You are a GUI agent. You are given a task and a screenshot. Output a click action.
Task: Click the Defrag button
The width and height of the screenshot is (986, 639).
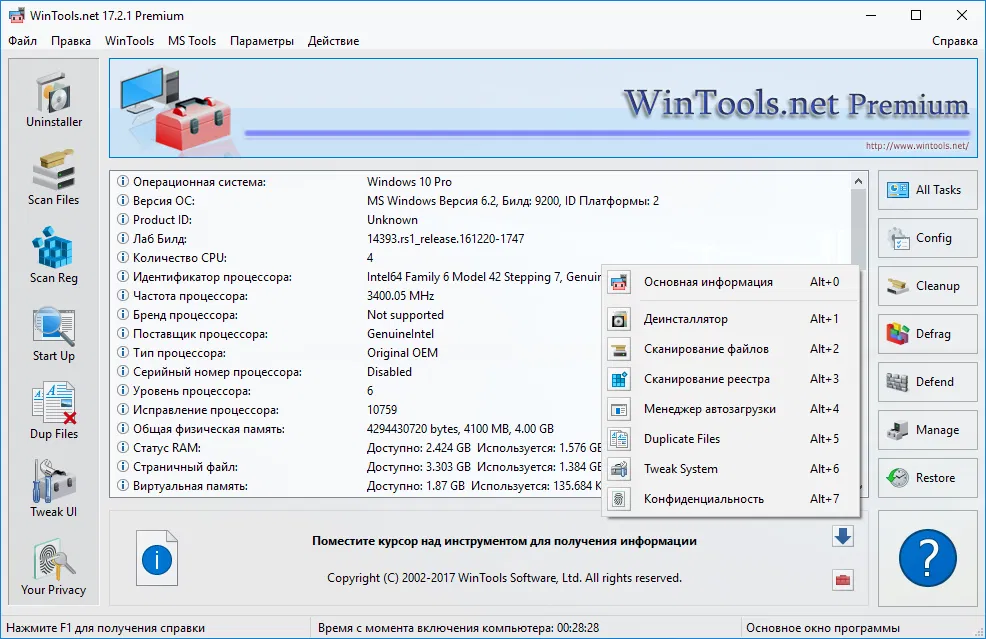point(928,334)
